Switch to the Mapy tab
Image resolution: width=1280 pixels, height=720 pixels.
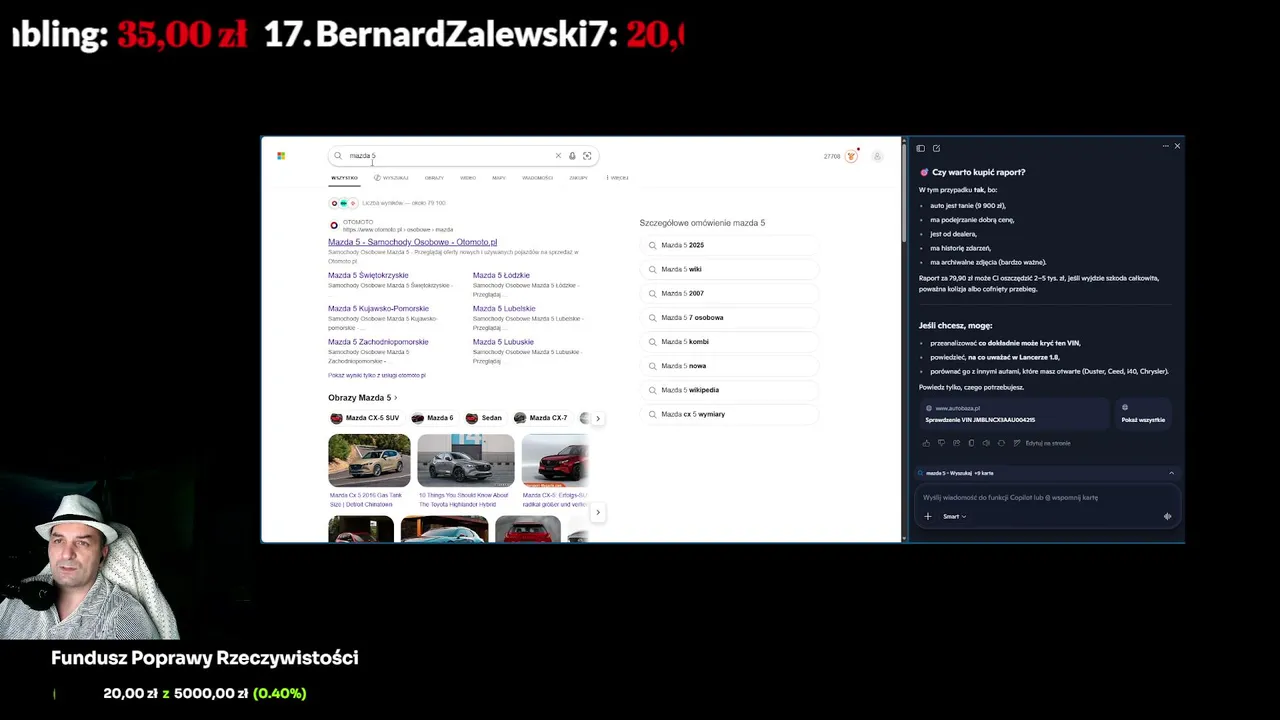tap(499, 178)
